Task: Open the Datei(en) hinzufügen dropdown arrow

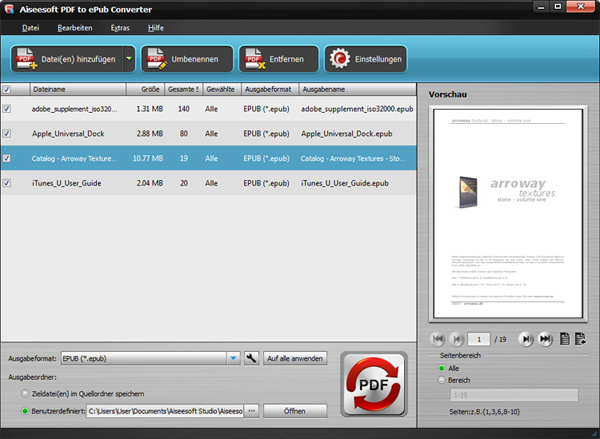Action: pos(129,59)
